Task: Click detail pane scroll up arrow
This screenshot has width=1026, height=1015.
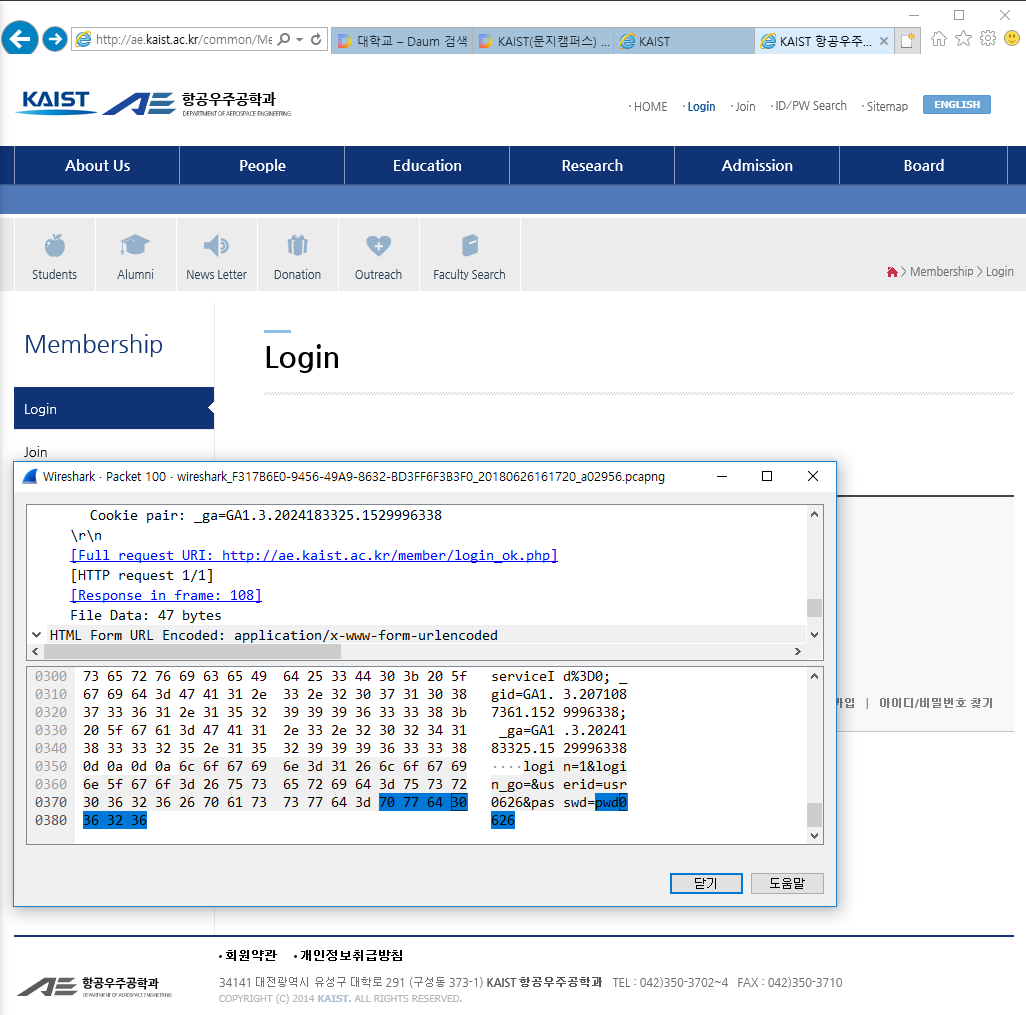Action: (x=814, y=514)
